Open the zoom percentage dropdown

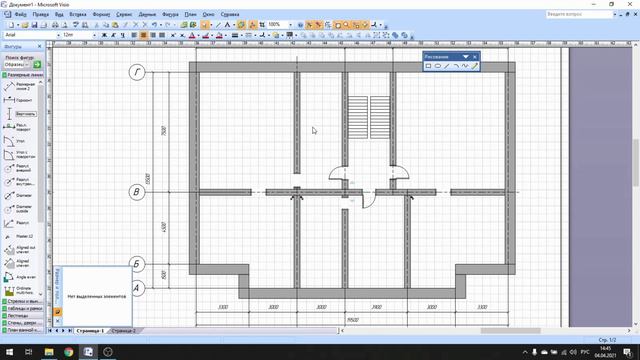pyautogui.click(x=291, y=25)
